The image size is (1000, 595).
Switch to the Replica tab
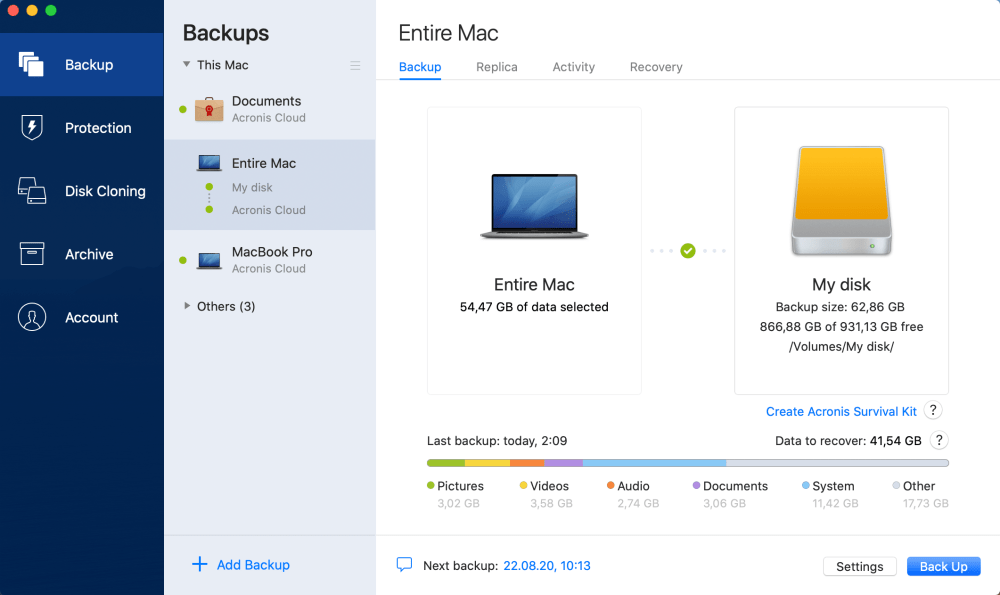click(x=496, y=67)
